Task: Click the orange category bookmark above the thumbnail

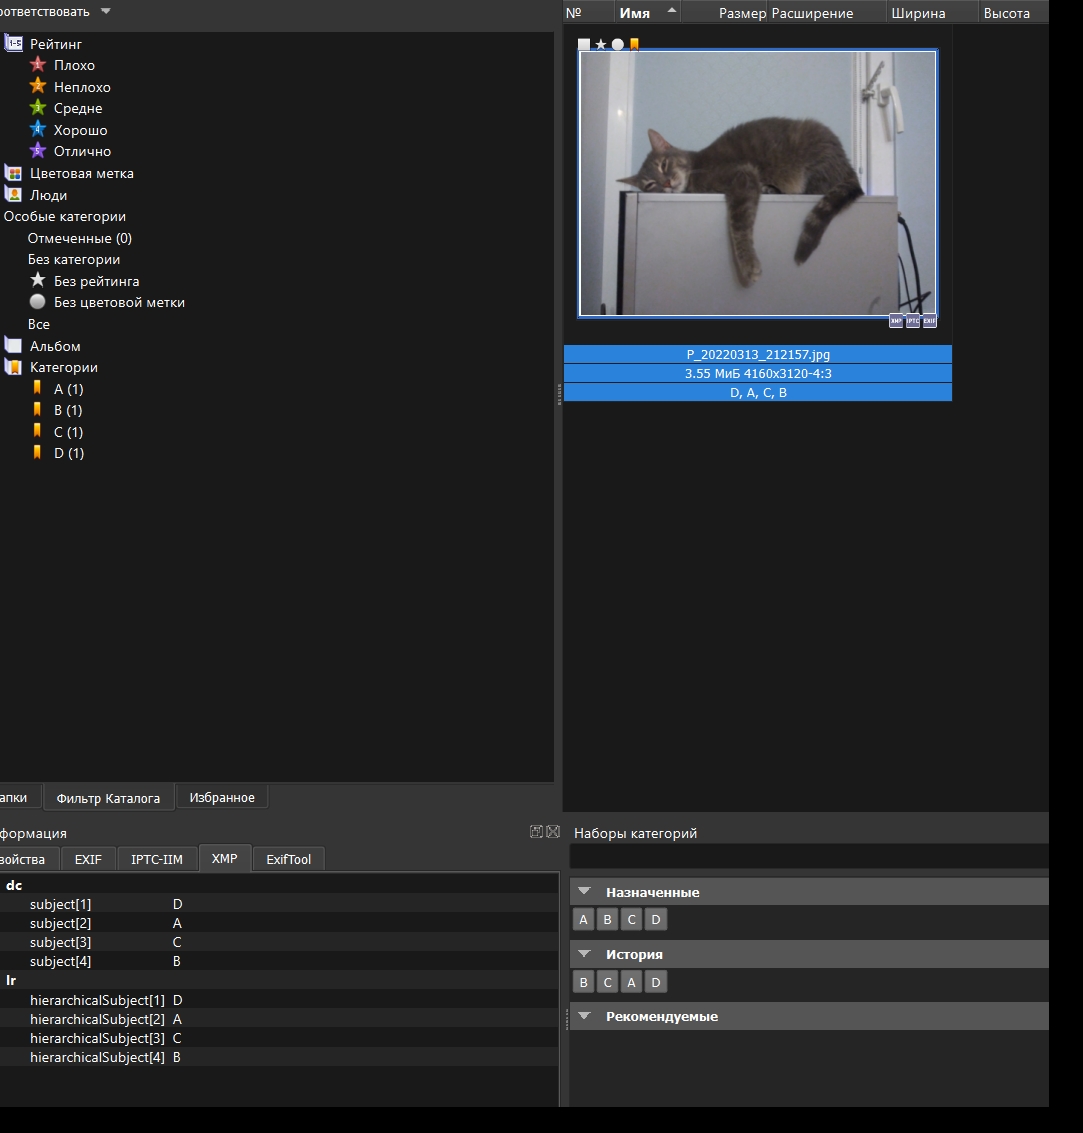Action: (634, 44)
